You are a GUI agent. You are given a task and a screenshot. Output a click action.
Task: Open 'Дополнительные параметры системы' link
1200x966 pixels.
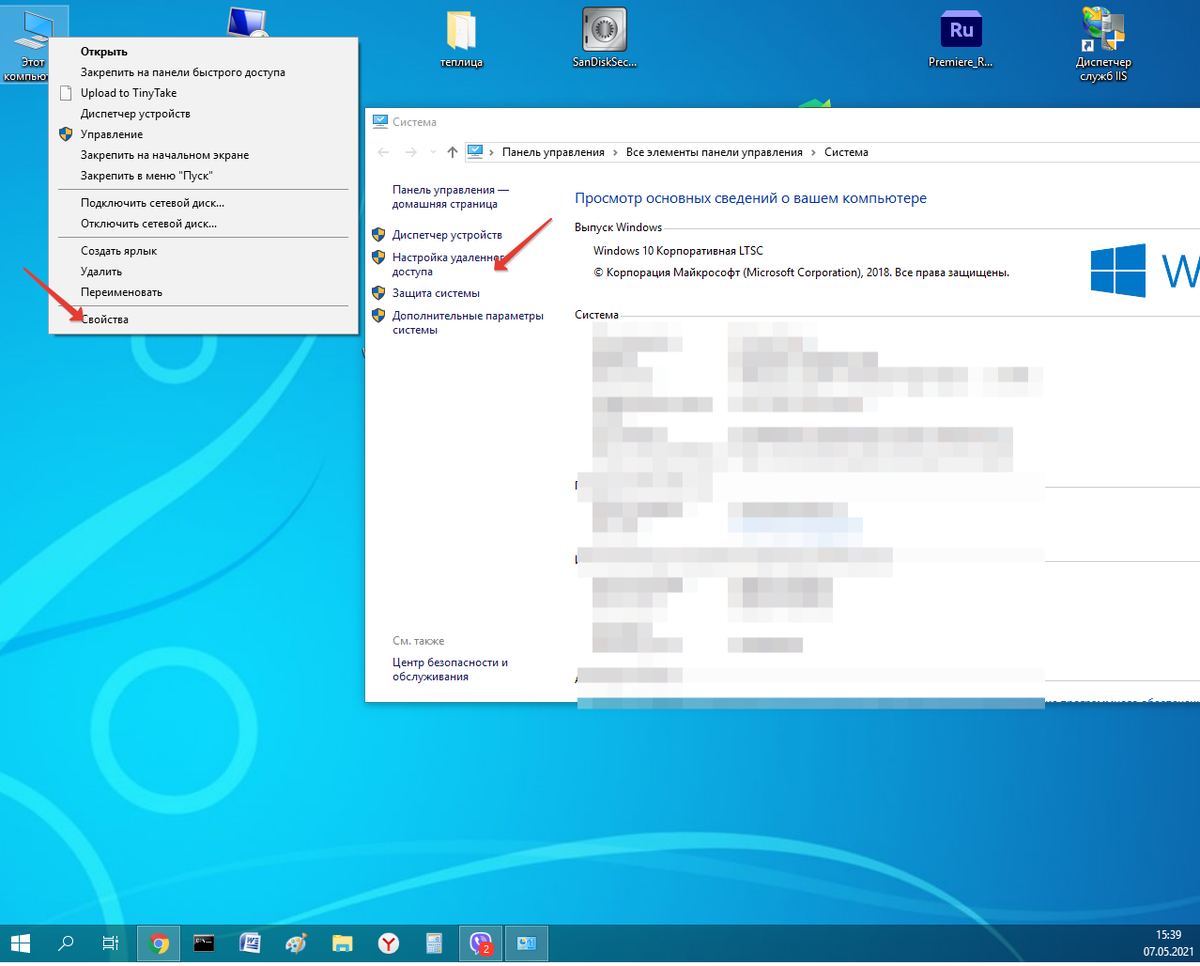[468, 322]
